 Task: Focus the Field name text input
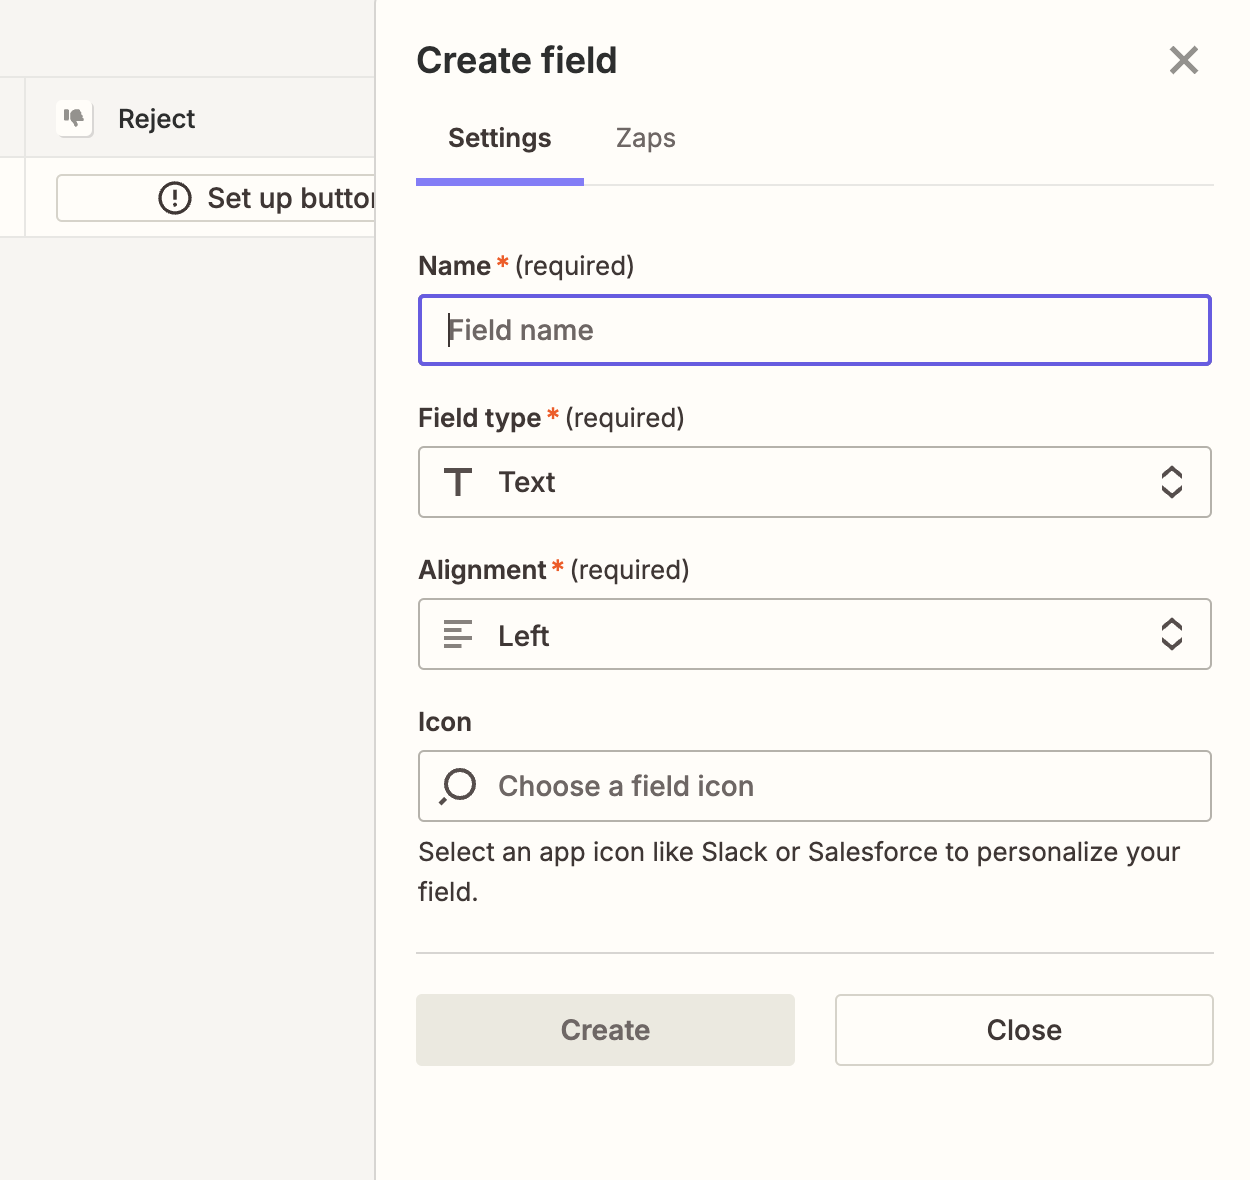coord(814,330)
